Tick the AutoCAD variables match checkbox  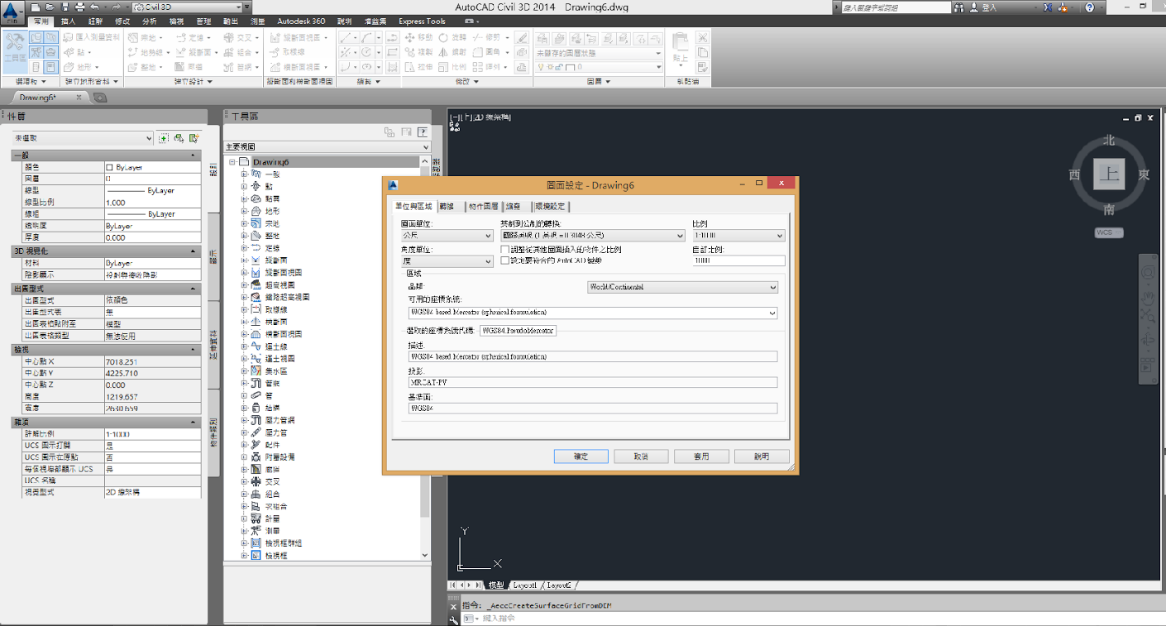click(505, 261)
